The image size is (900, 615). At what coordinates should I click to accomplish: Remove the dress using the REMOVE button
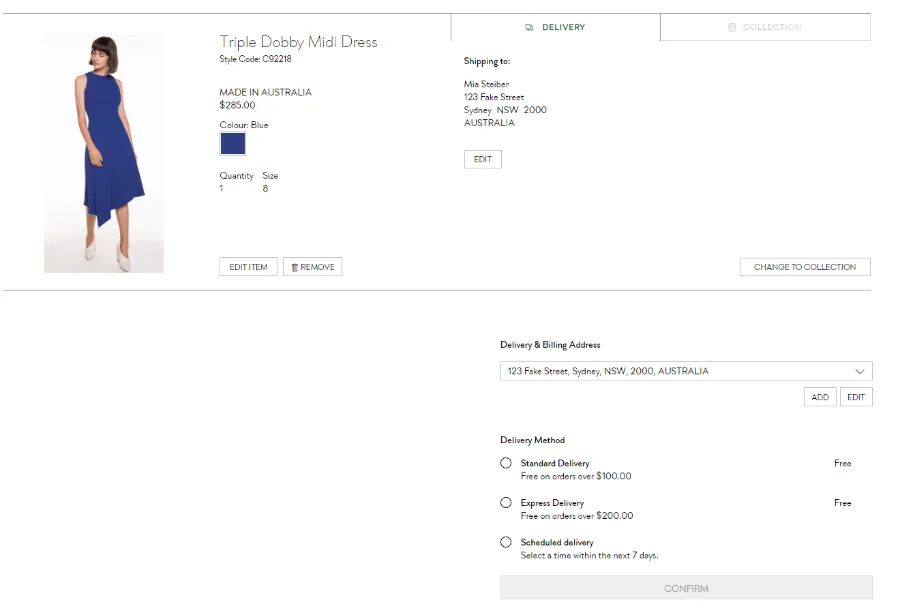[313, 267]
